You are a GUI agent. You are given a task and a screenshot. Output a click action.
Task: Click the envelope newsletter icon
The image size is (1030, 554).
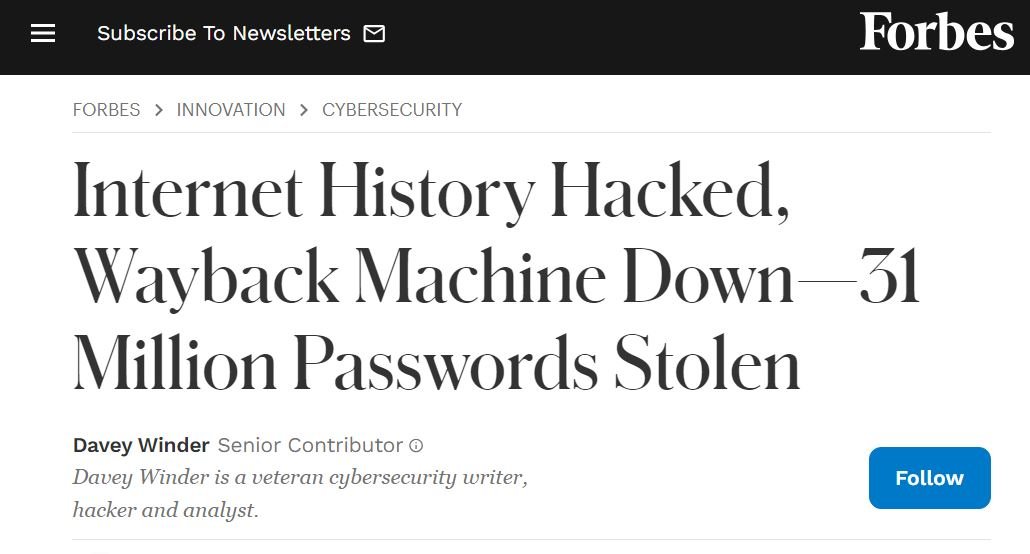point(374,34)
